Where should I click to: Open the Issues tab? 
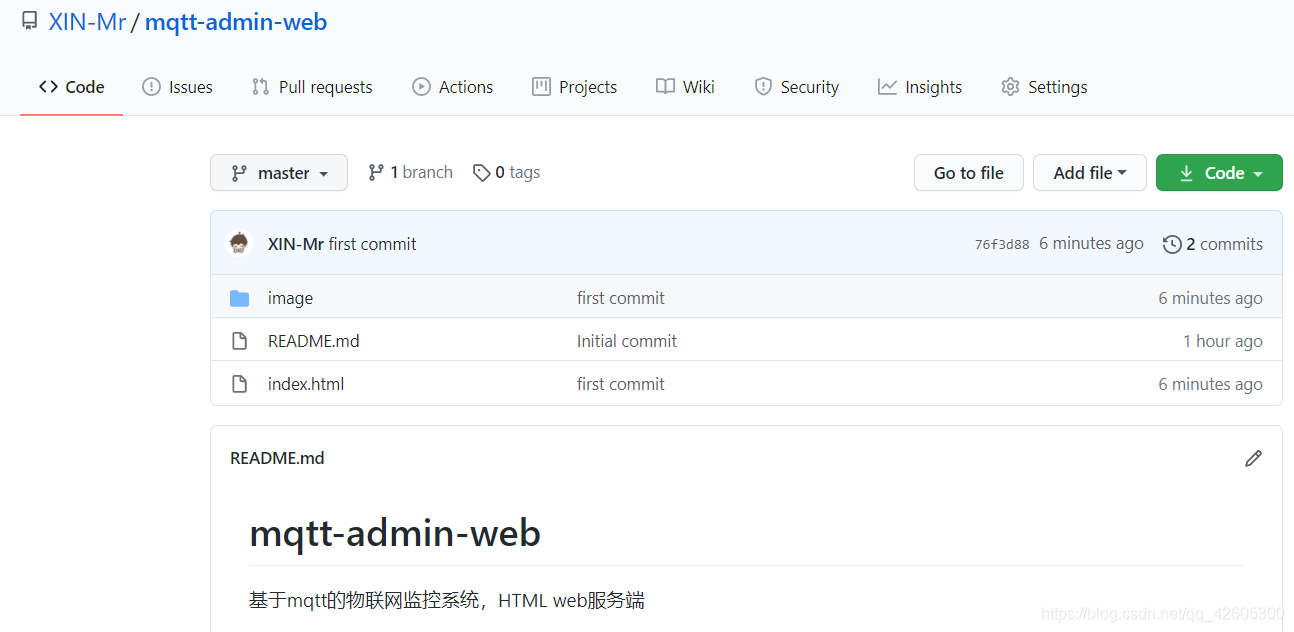pos(178,87)
